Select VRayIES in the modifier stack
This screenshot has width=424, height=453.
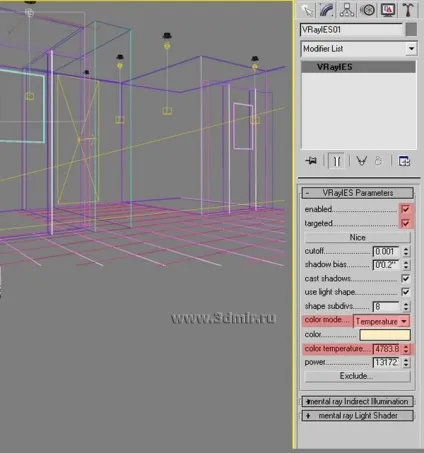[358, 67]
